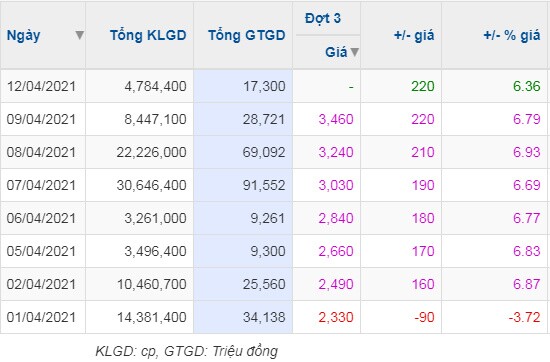Sort by the Ngày column header
This screenshot has width=550, height=362.
coord(24,35)
